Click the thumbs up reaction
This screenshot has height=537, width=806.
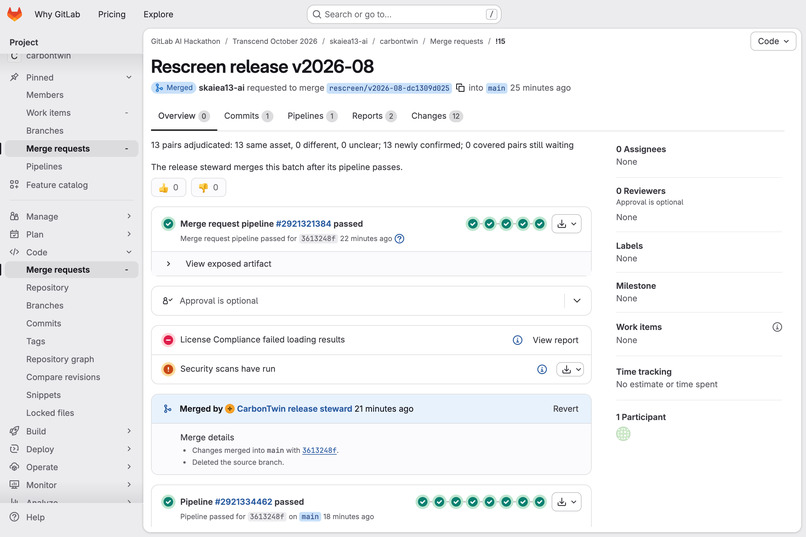[169, 188]
